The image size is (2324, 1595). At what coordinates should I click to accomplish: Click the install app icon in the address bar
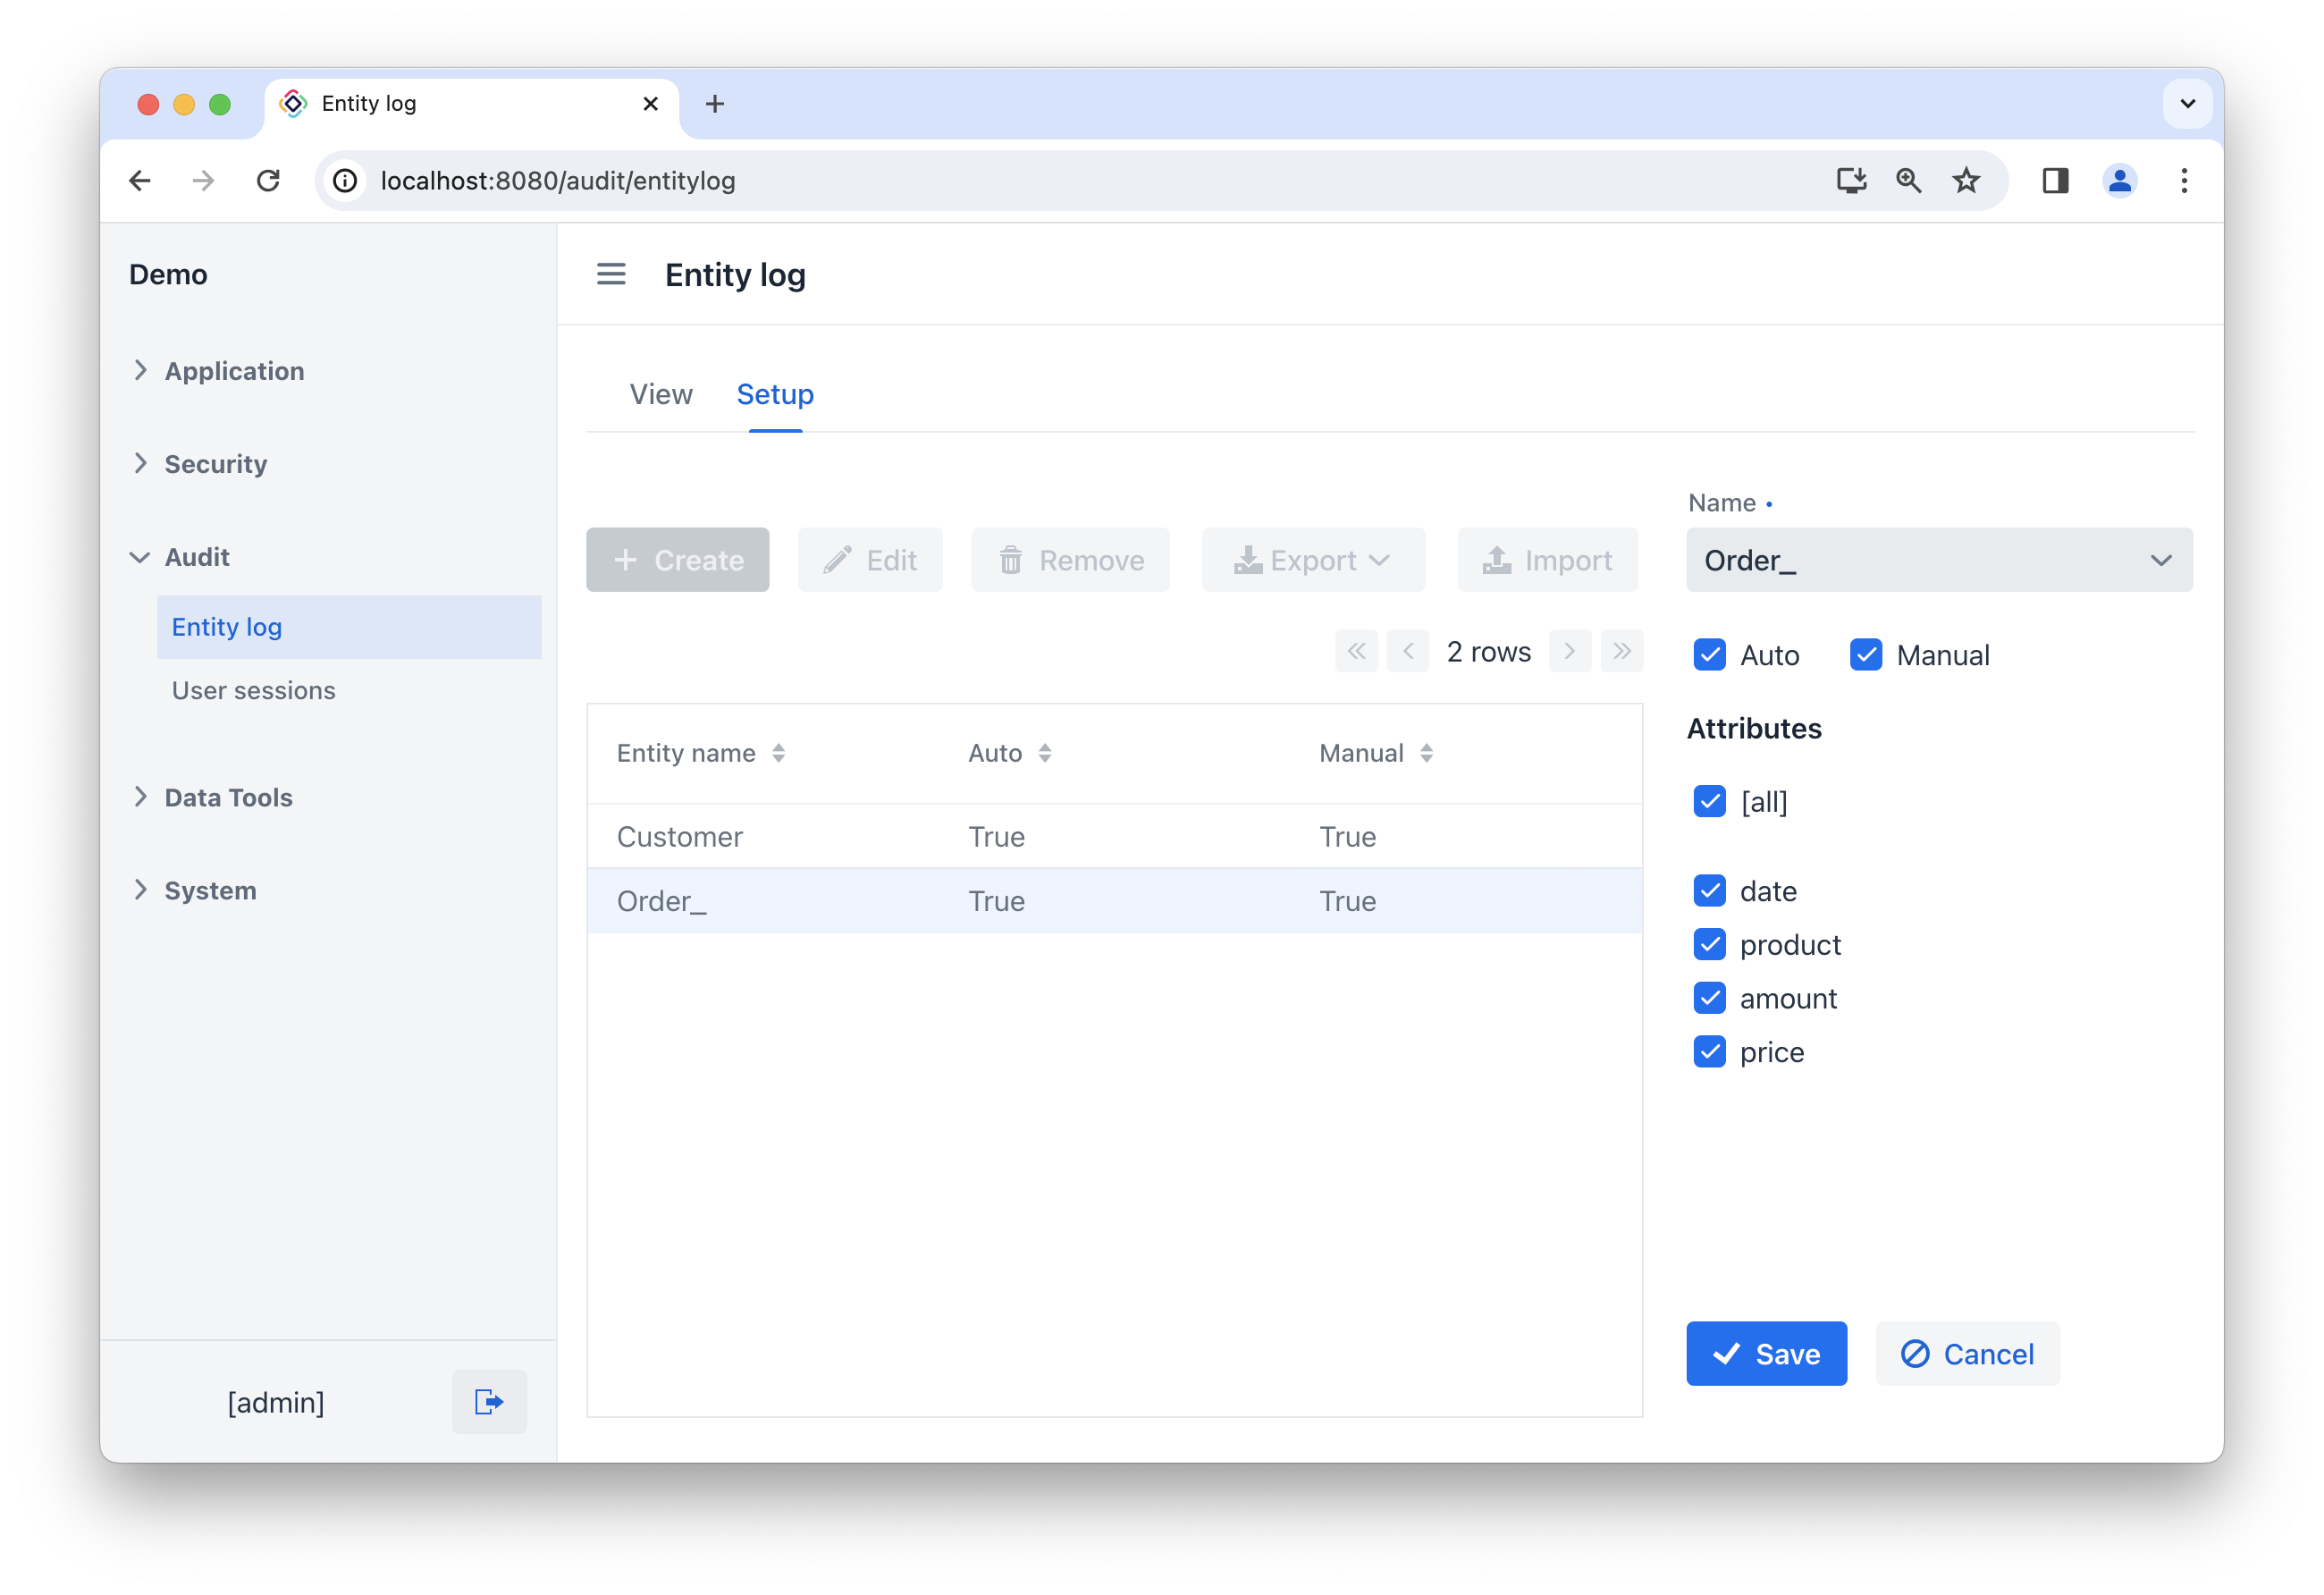pyautogui.click(x=1851, y=181)
